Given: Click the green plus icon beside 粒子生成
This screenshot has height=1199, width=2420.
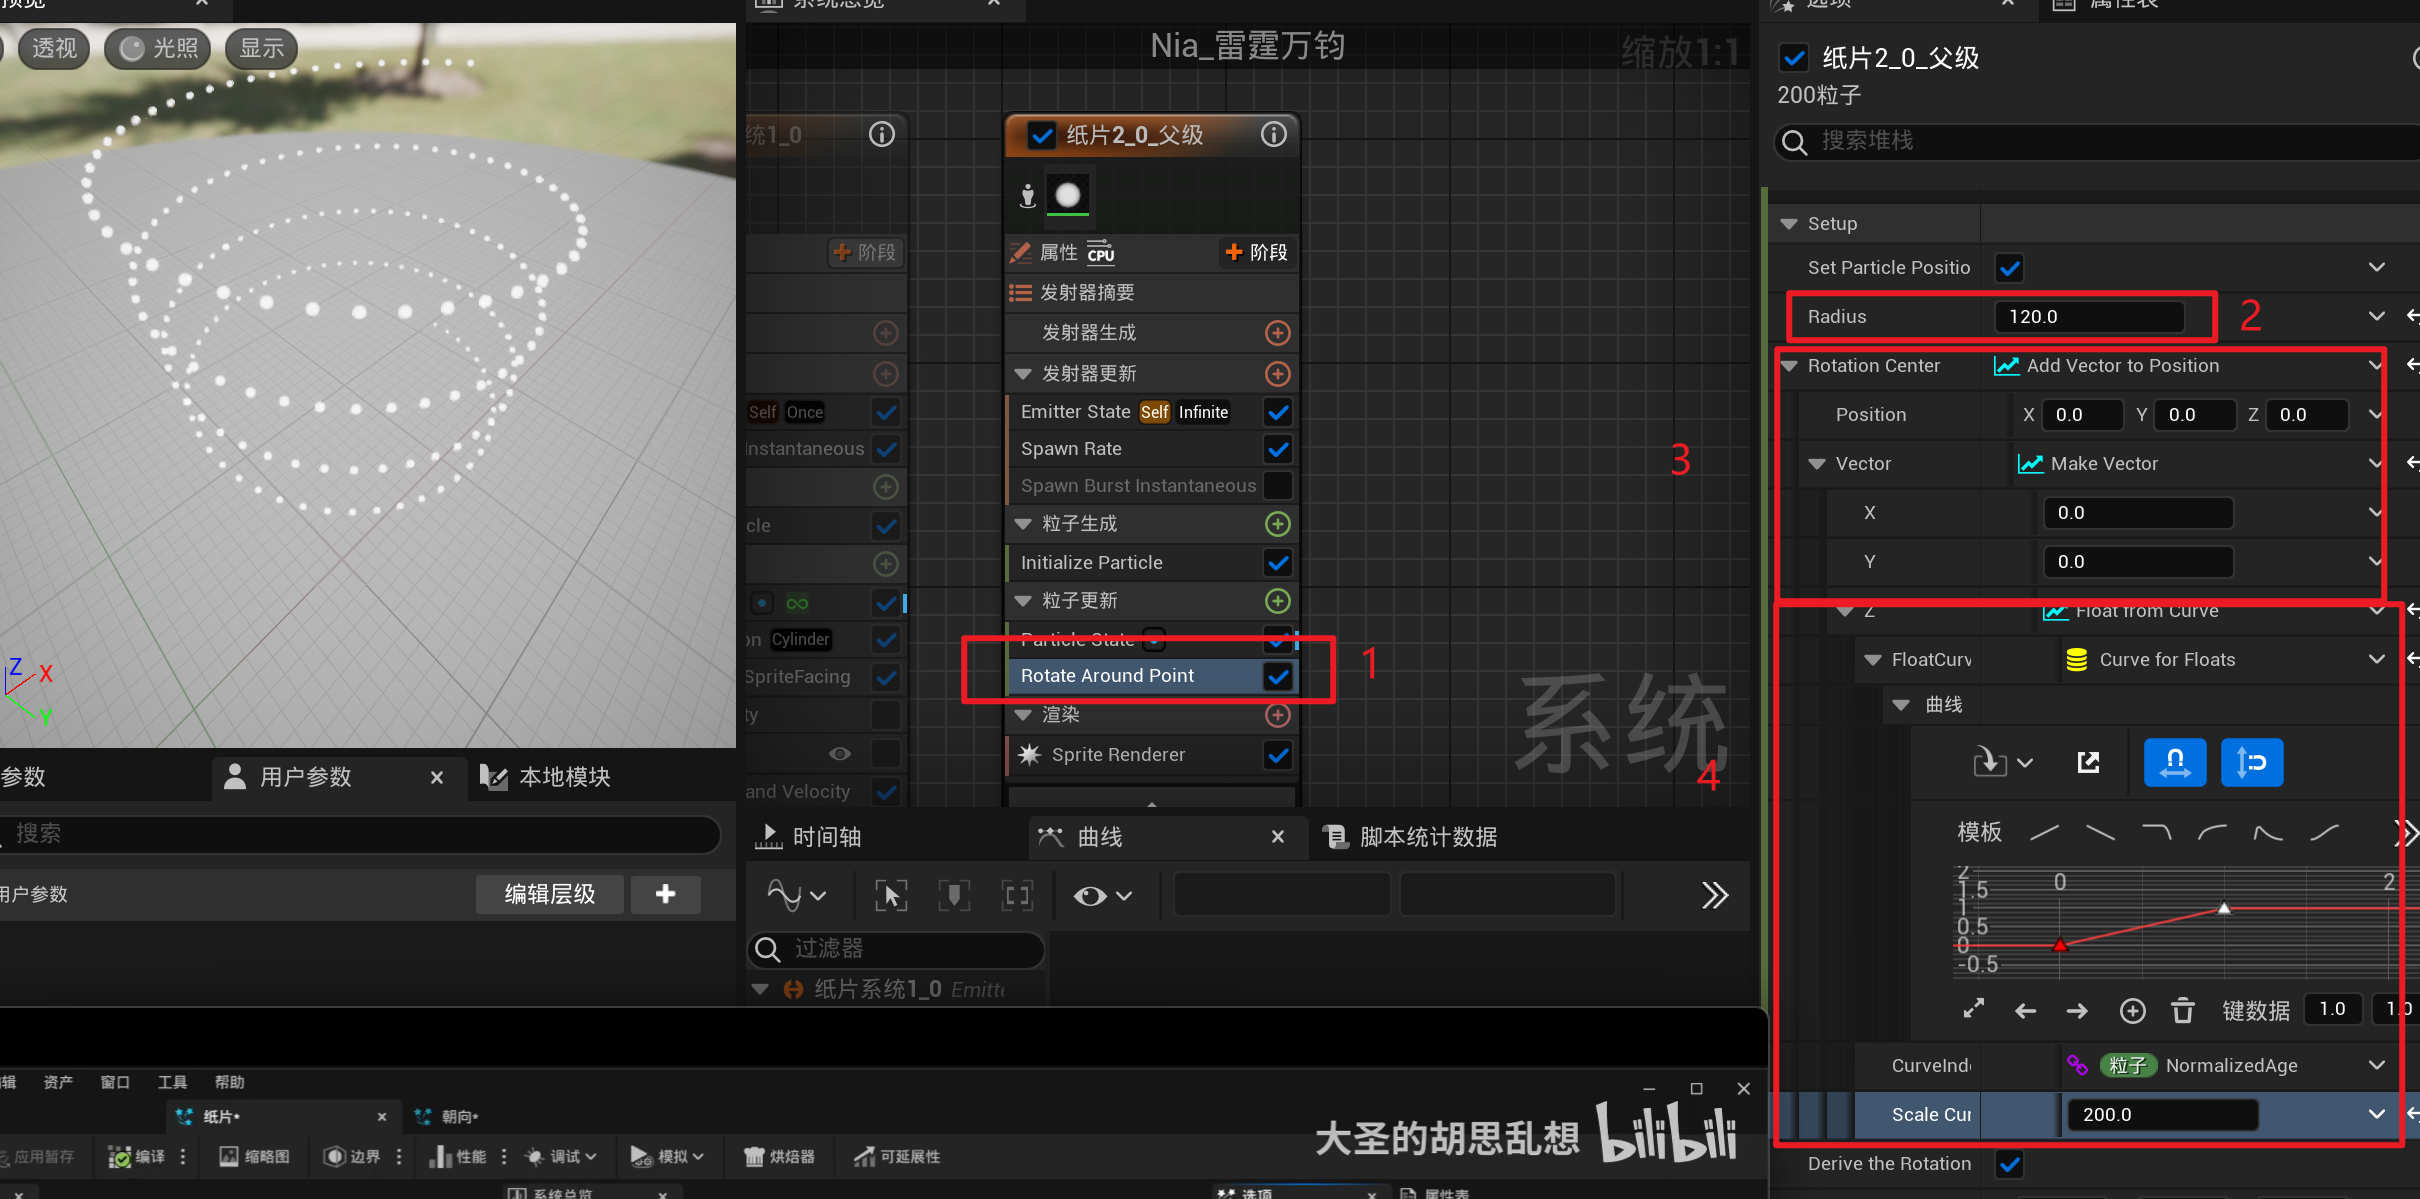Looking at the screenshot, I should [x=1277, y=524].
